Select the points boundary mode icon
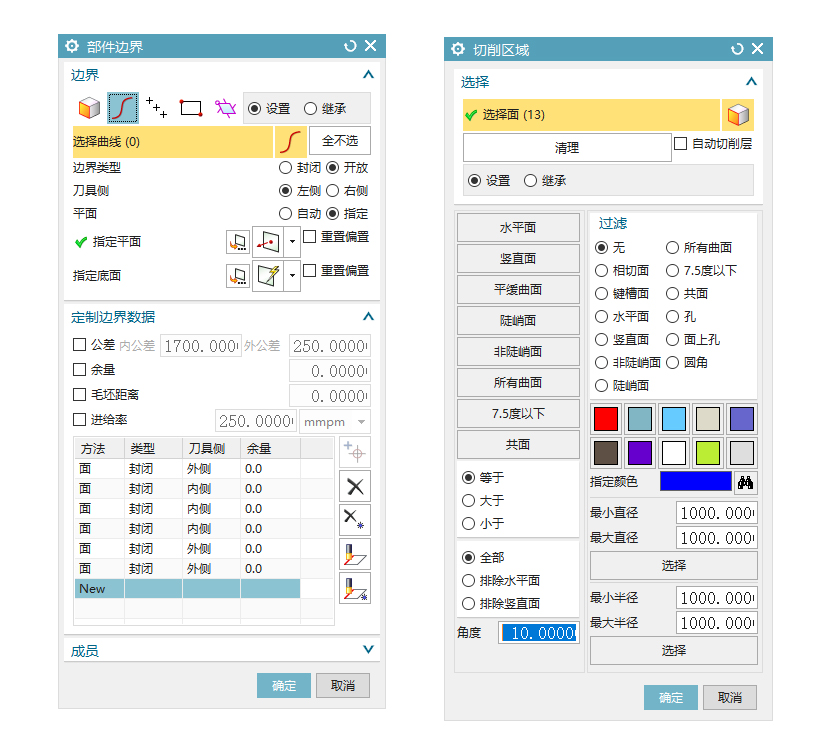831x756 pixels. (x=156, y=108)
